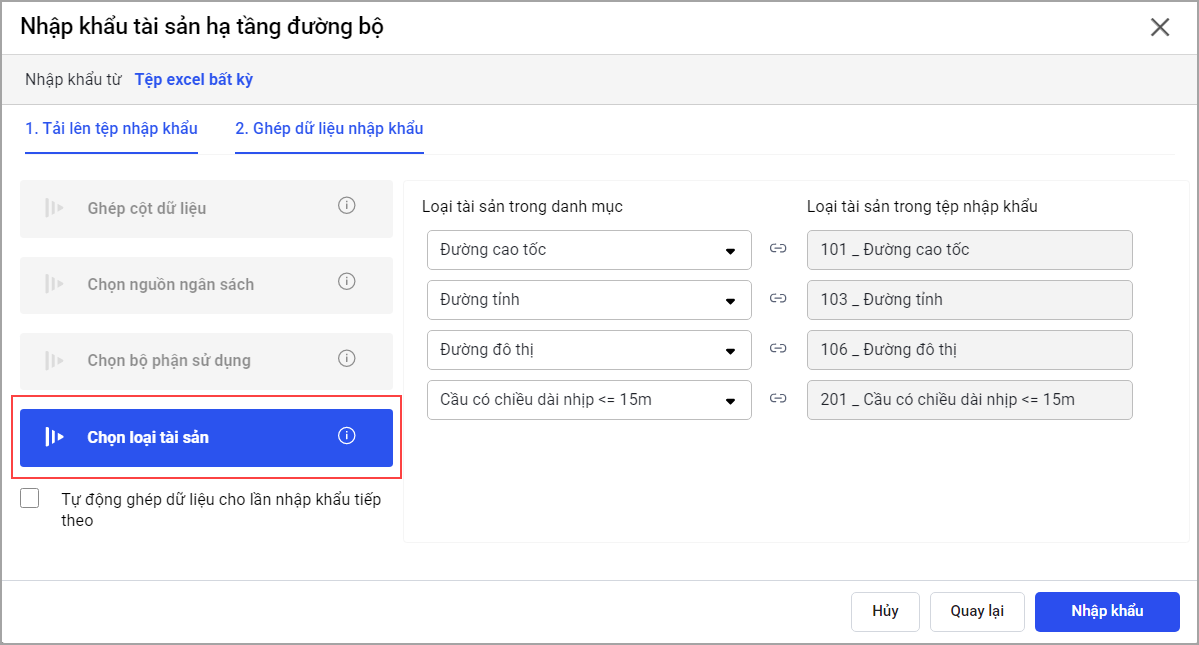Enable Tự động ghép dữ liệu checkbox
Image resolution: width=1199 pixels, height=645 pixels.
point(30,499)
